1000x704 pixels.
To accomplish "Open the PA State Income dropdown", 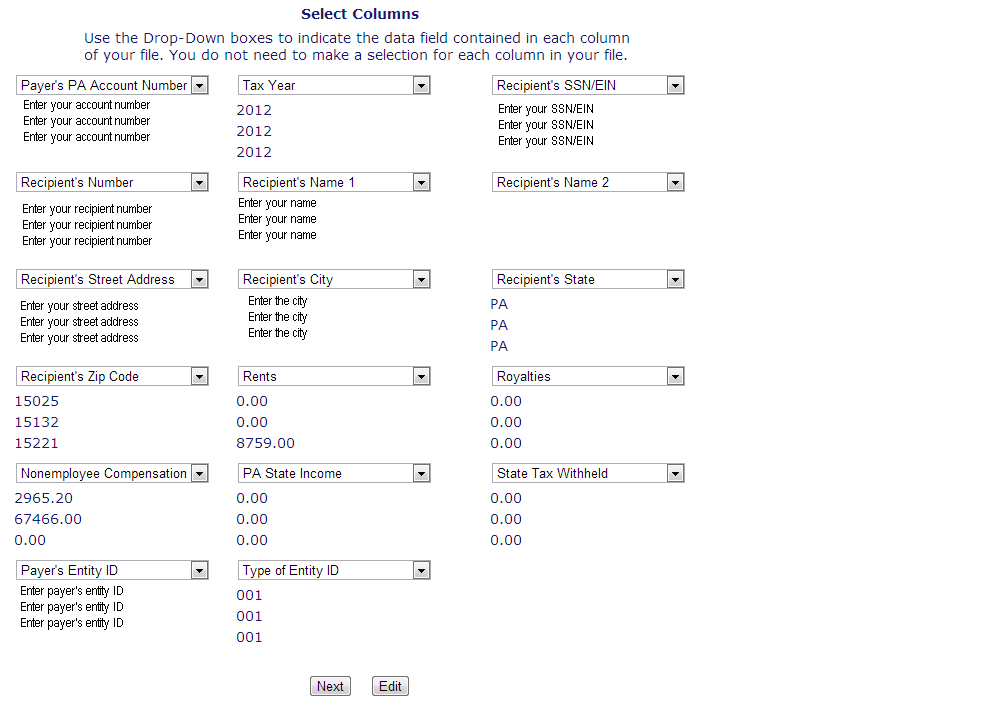I will pyautogui.click(x=421, y=473).
